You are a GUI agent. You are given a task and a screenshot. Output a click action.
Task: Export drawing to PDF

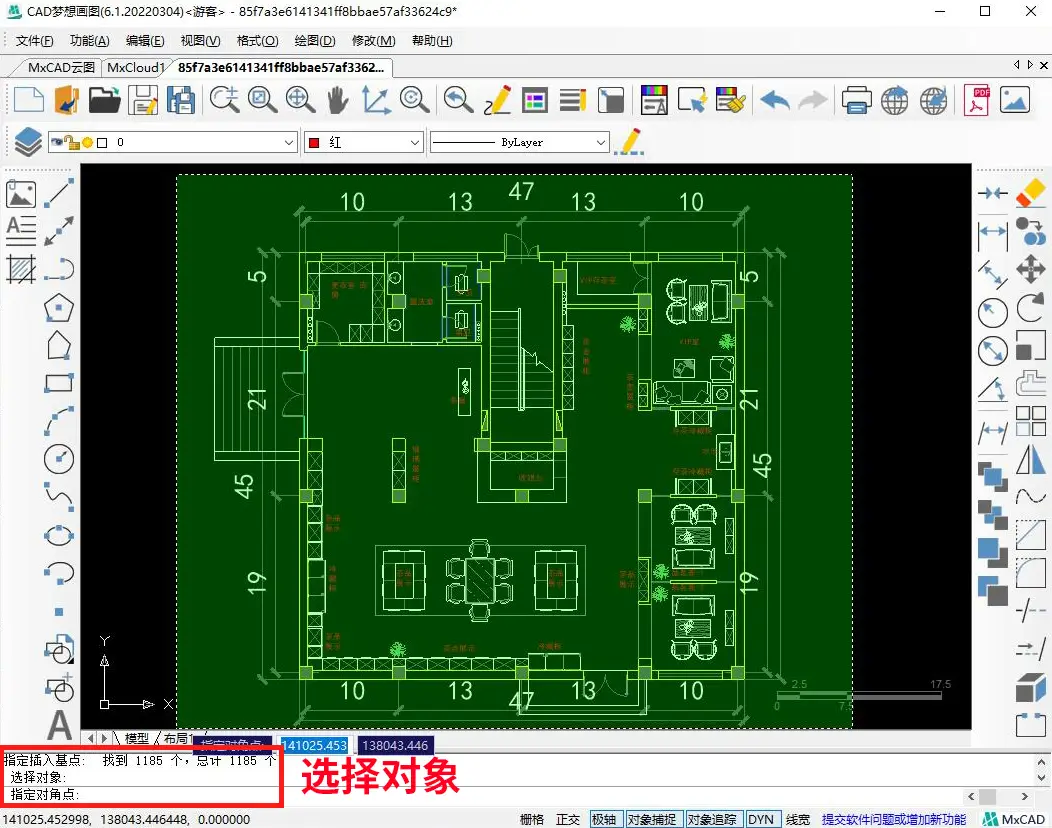click(977, 100)
